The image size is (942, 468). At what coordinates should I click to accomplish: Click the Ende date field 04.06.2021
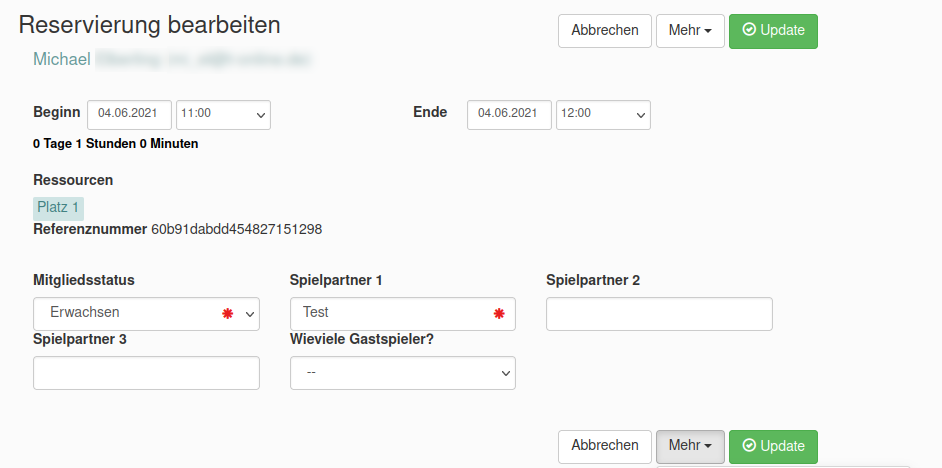point(509,114)
